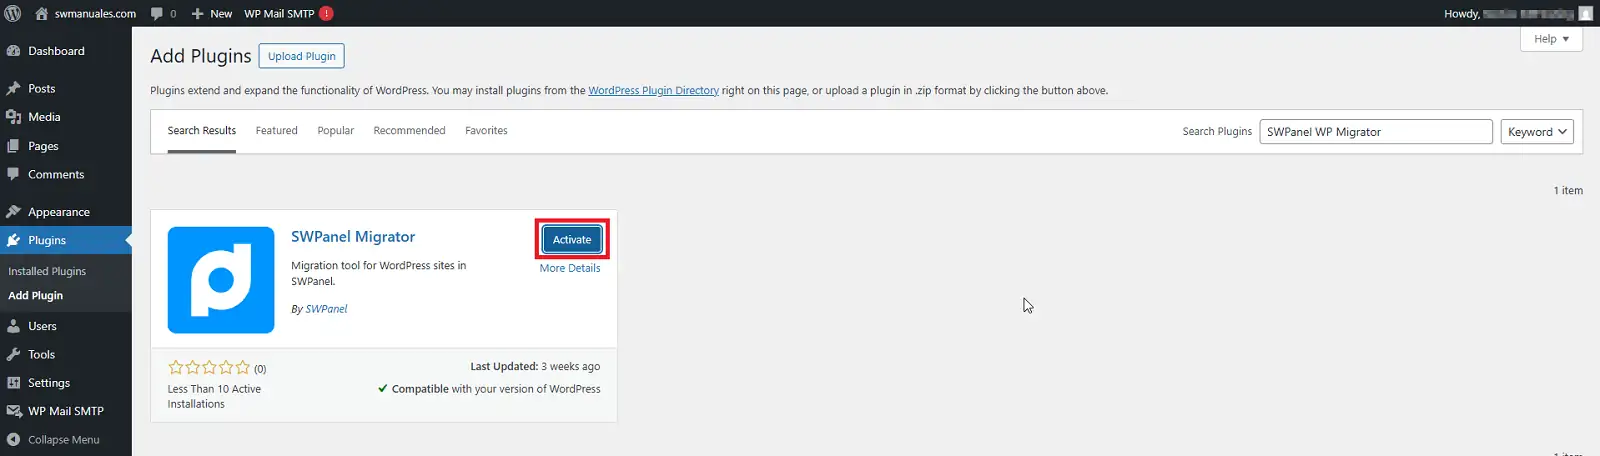
Task: Click the user avatar in admin bar
Action: pyautogui.click(x=1585, y=13)
